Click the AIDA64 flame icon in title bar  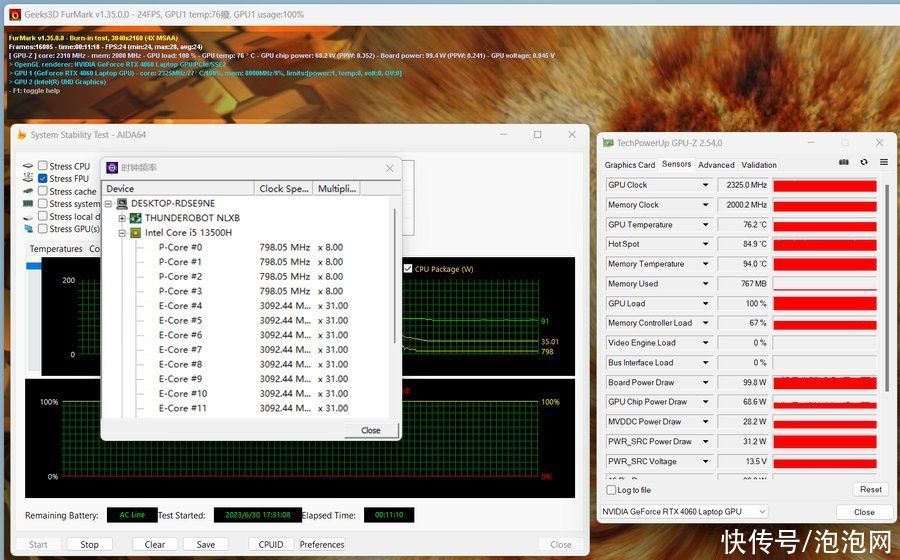coord(22,135)
